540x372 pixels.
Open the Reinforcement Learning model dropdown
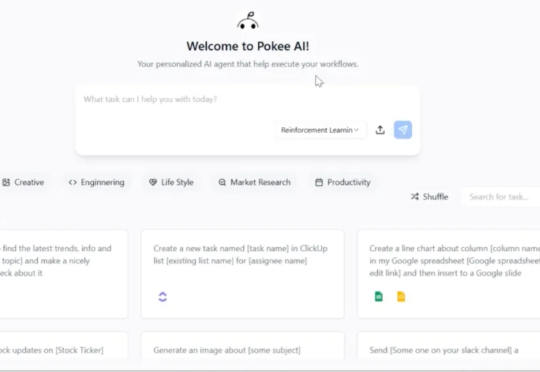coord(320,130)
